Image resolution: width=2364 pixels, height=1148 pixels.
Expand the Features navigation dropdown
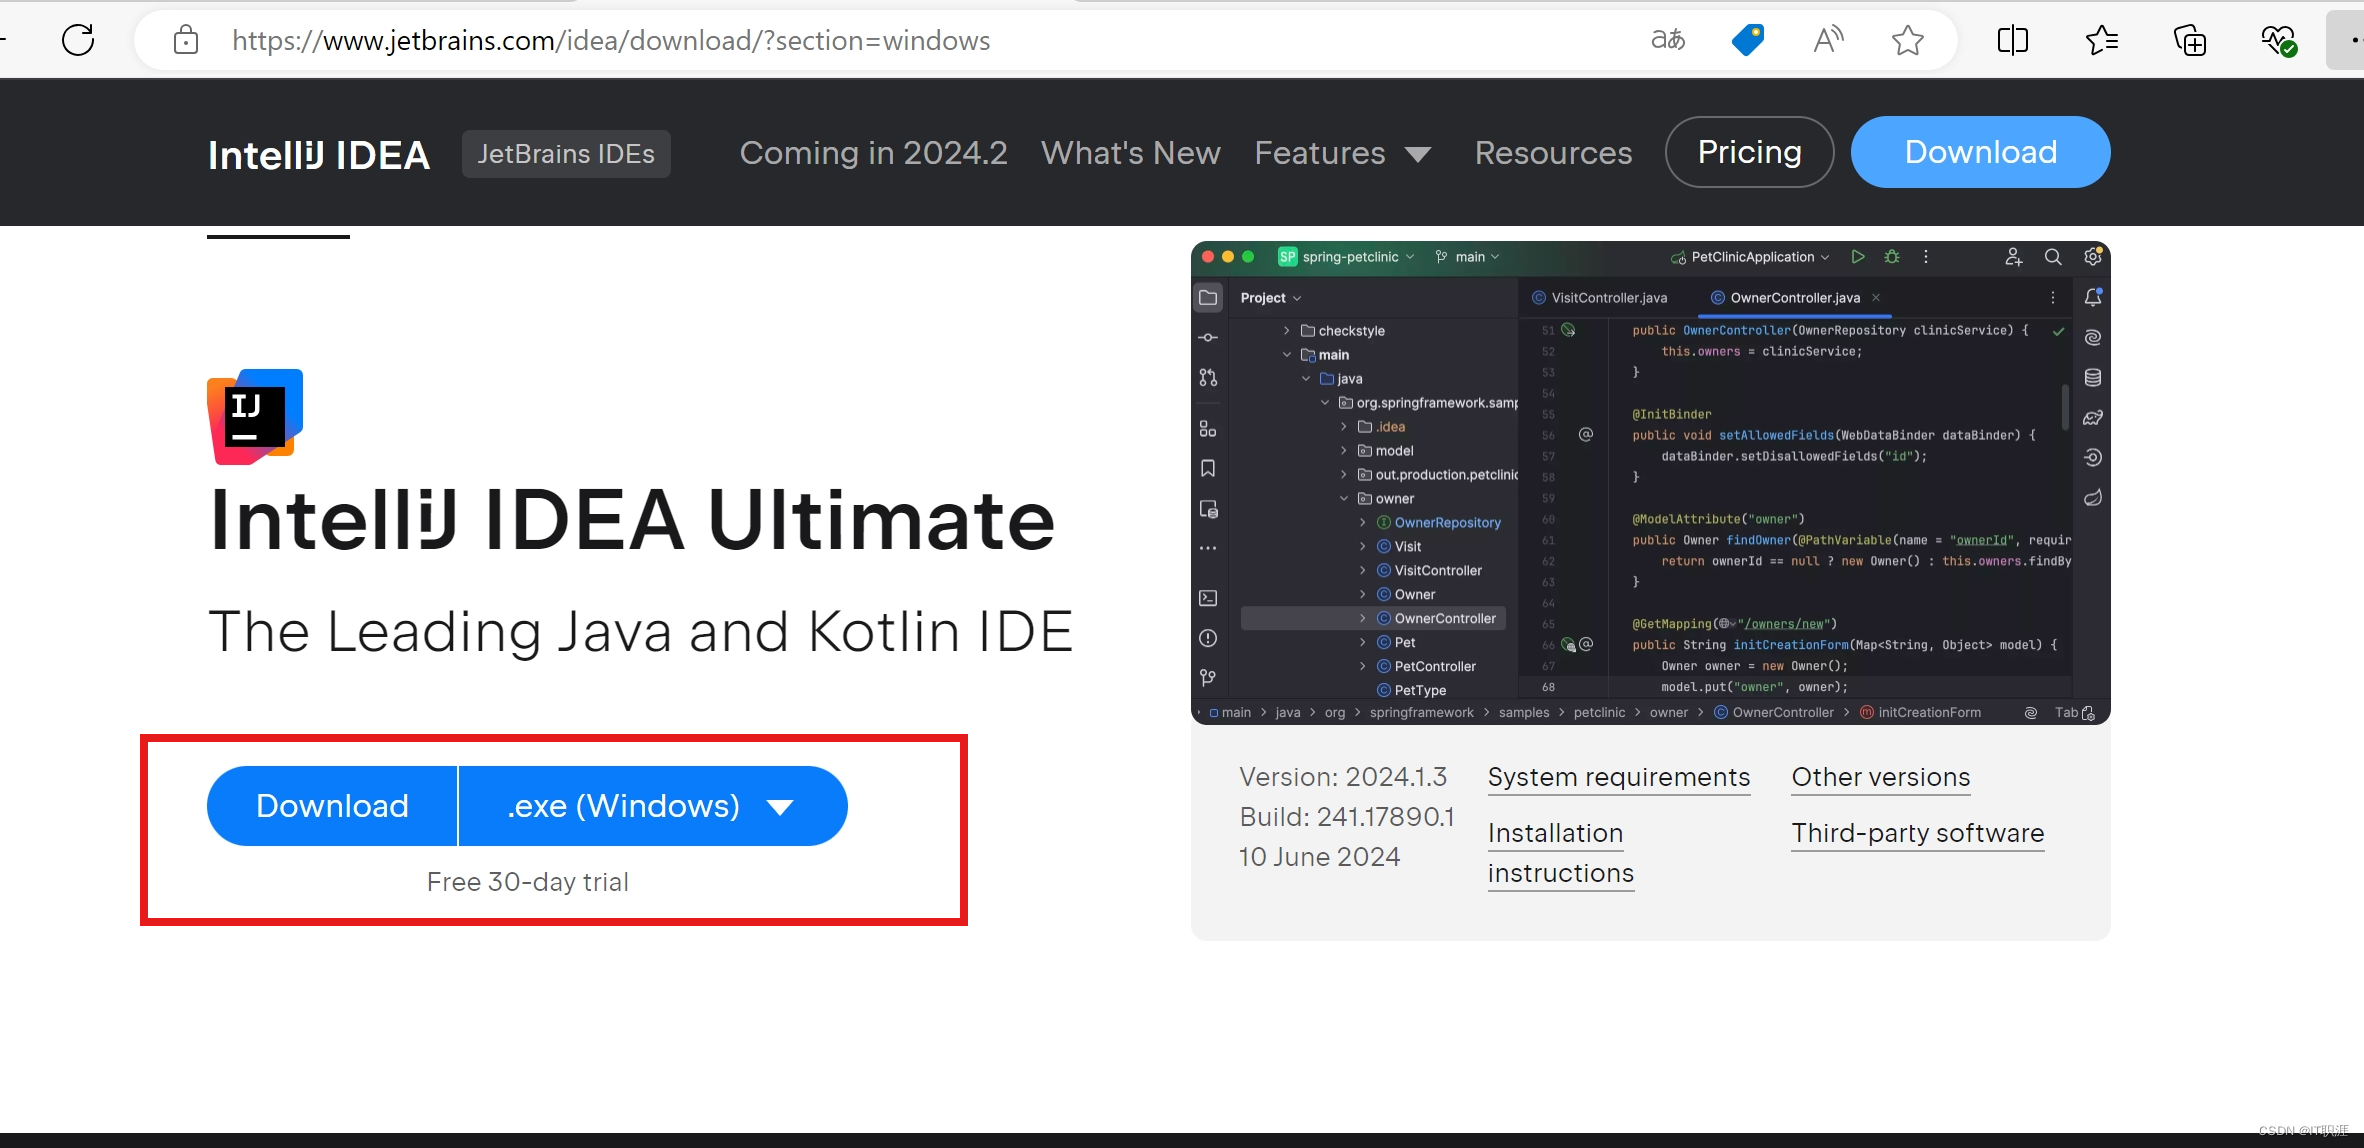[1343, 153]
